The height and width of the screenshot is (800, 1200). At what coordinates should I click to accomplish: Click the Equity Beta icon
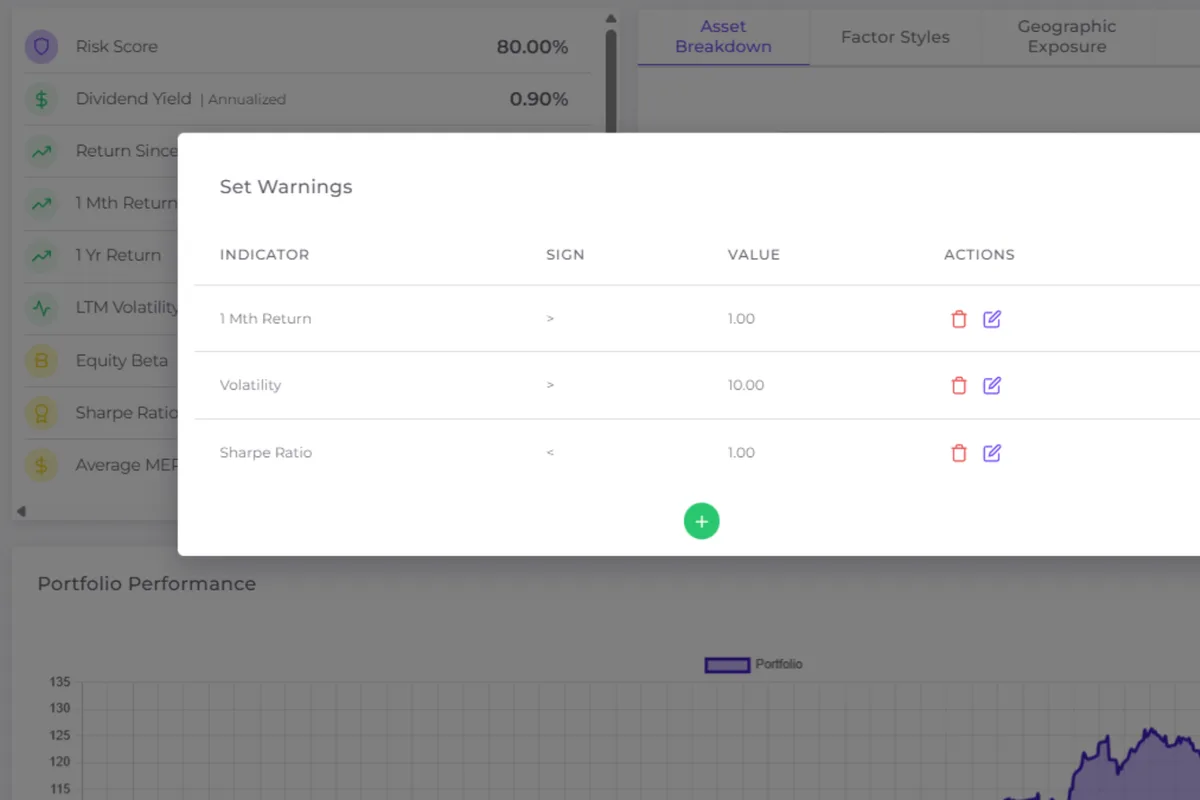pyautogui.click(x=41, y=361)
